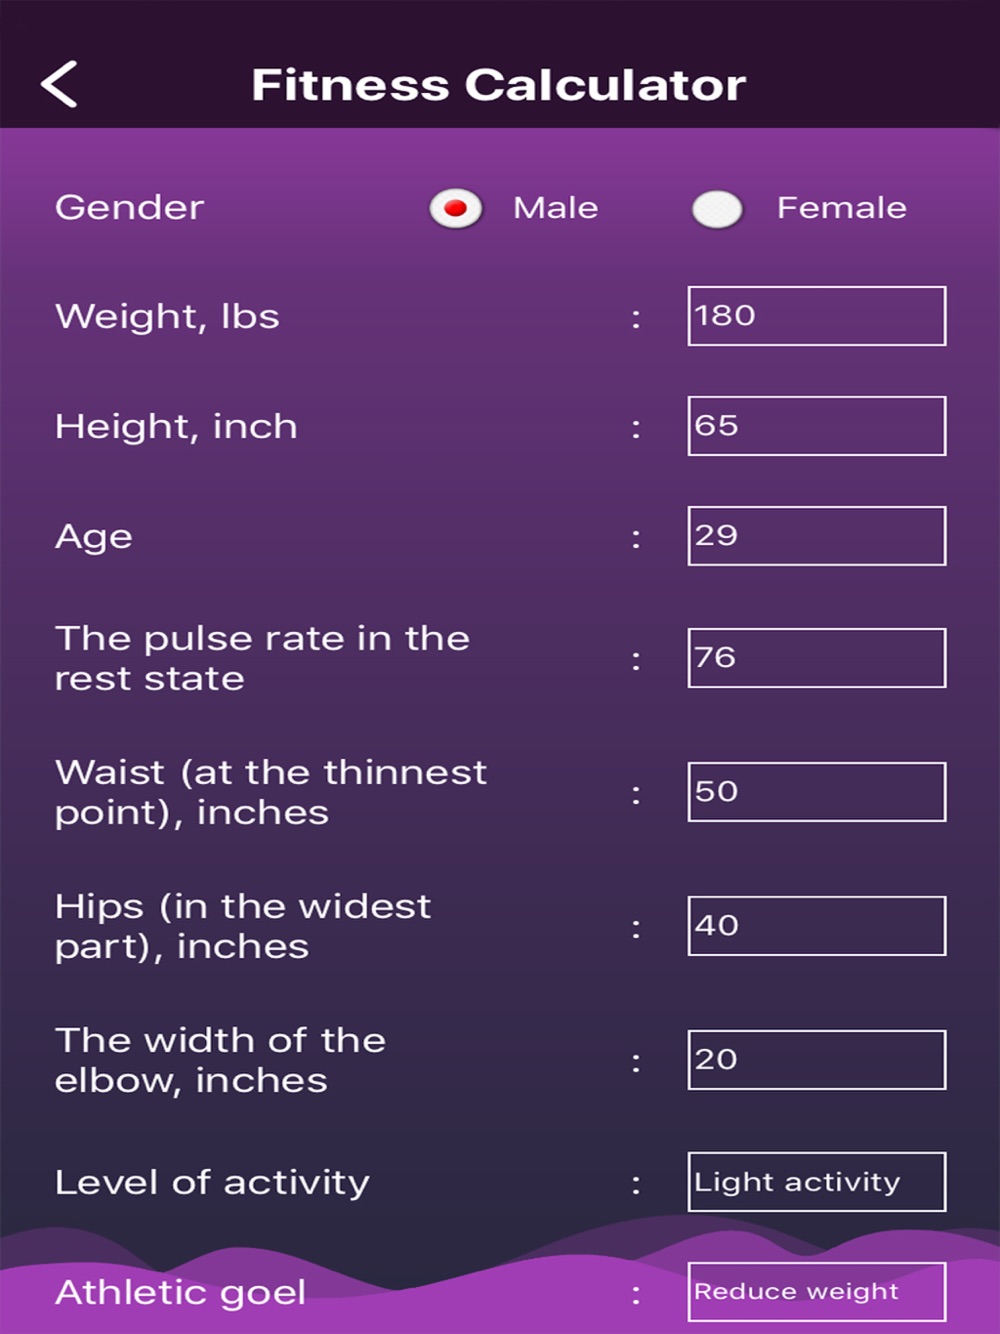Edit the resting pulse rate field
1000x1334 pixels.
click(x=817, y=658)
